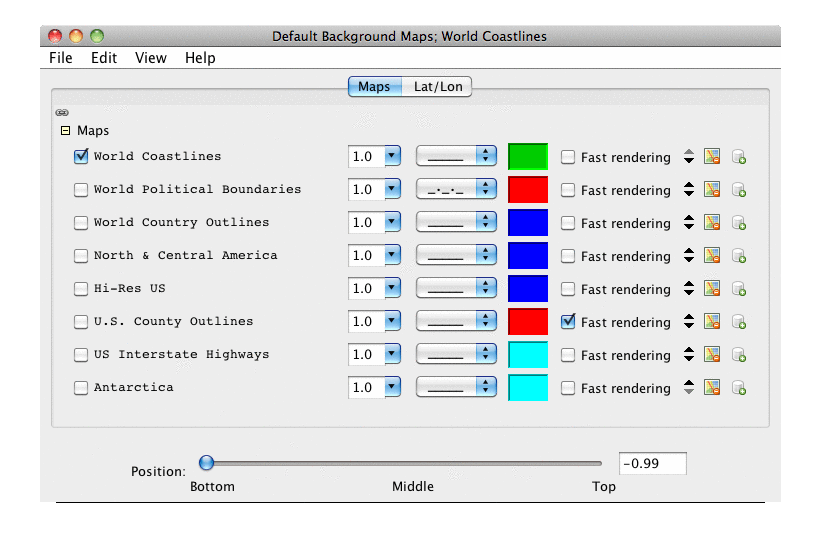
Task: Uncheck the World Coastlines checkbox
Action: click(81, 156)
